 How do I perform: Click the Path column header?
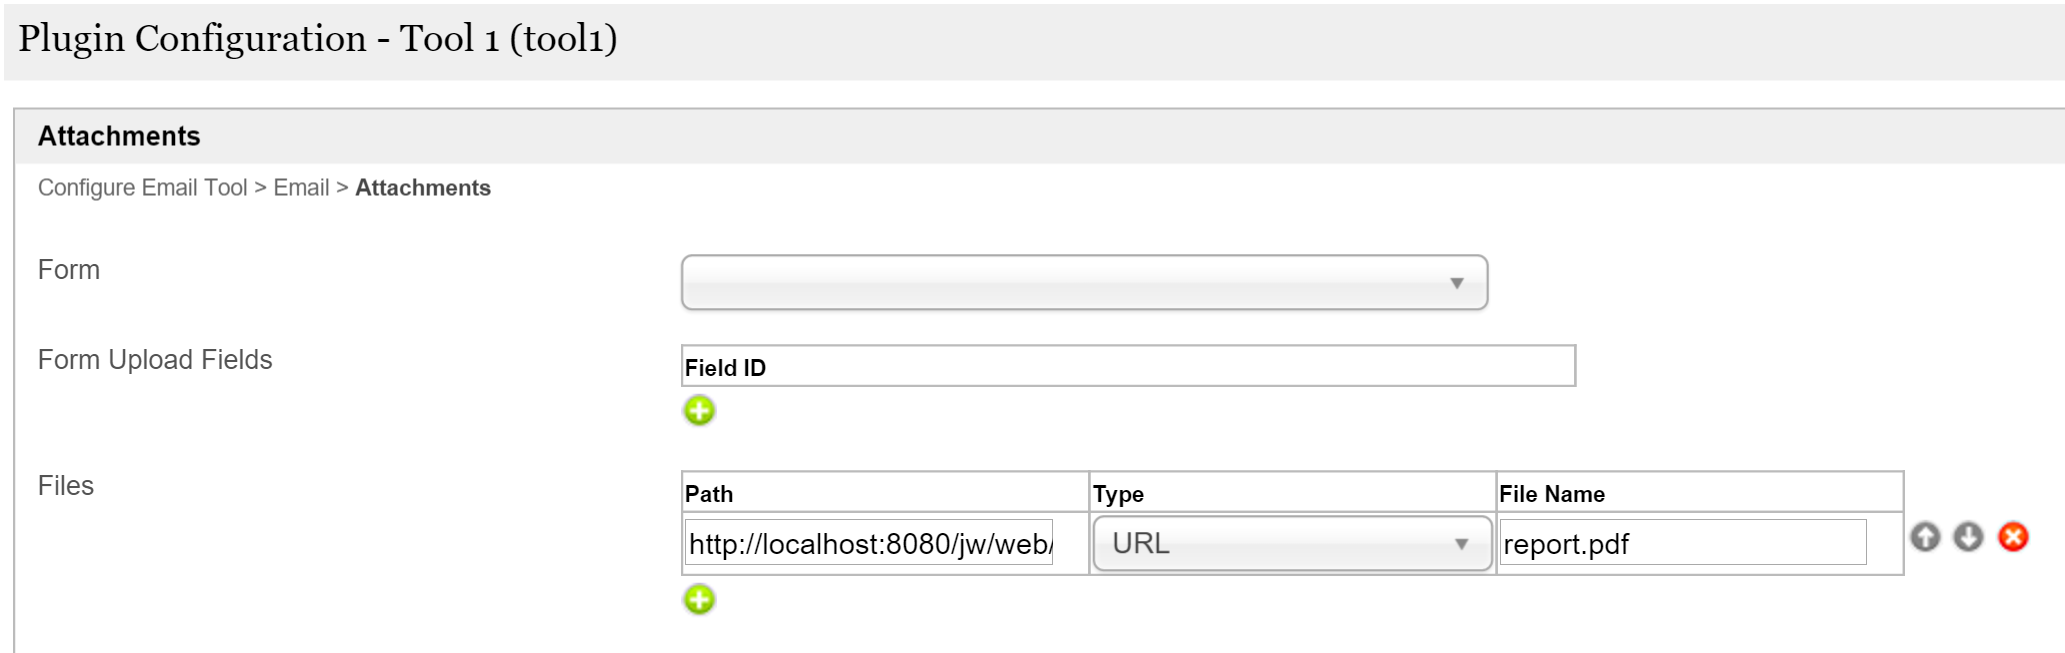(x=709, y=494)
